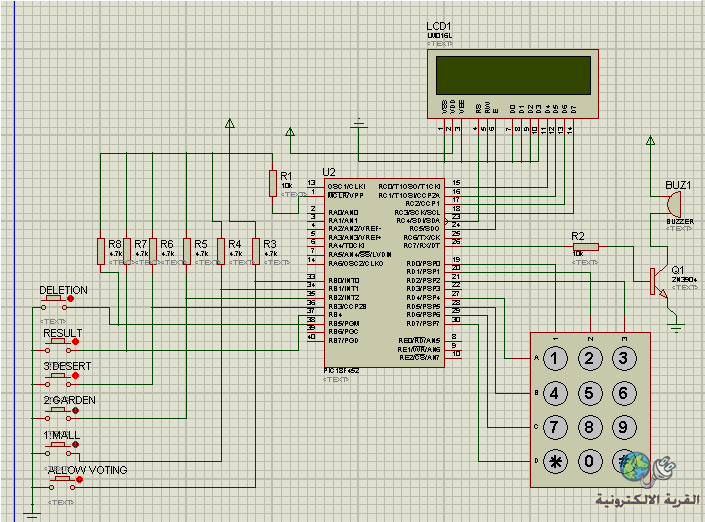Viewport: 705px width, 522px height.
Task: Select pull-up resistor R3
Action: [x=256, y=252]
